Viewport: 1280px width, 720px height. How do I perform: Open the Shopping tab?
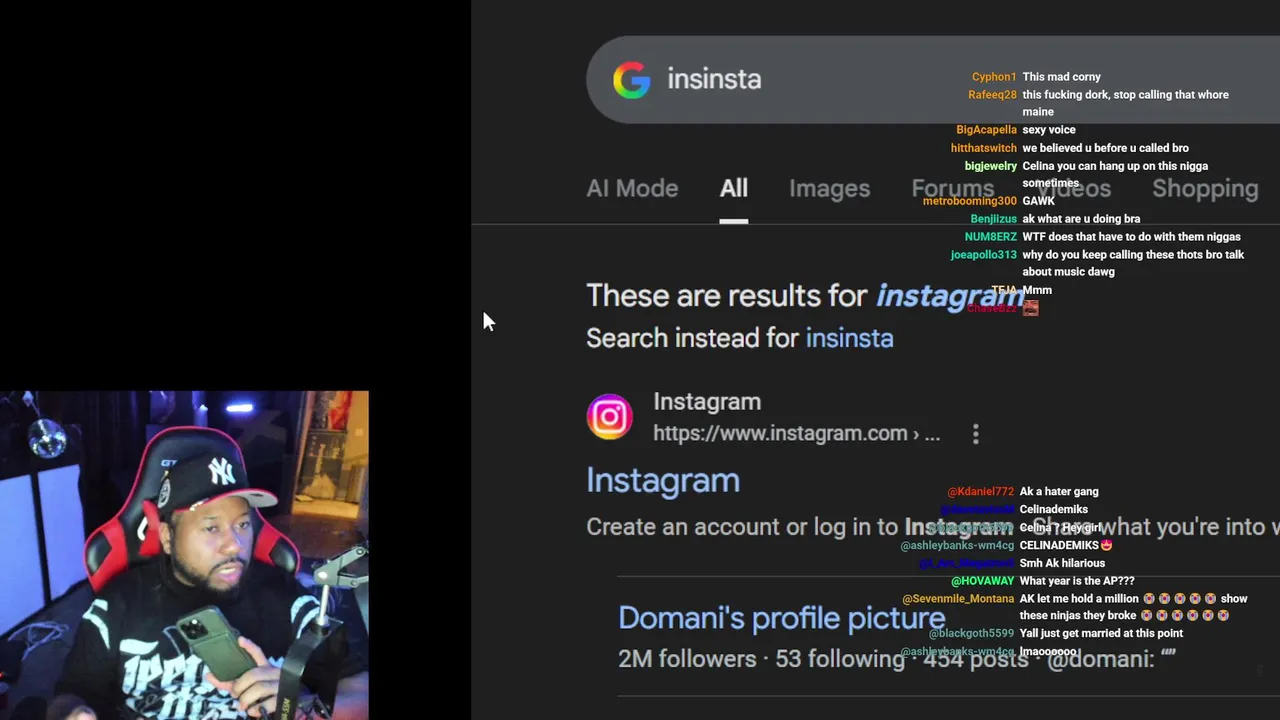tap(1205, 188)
